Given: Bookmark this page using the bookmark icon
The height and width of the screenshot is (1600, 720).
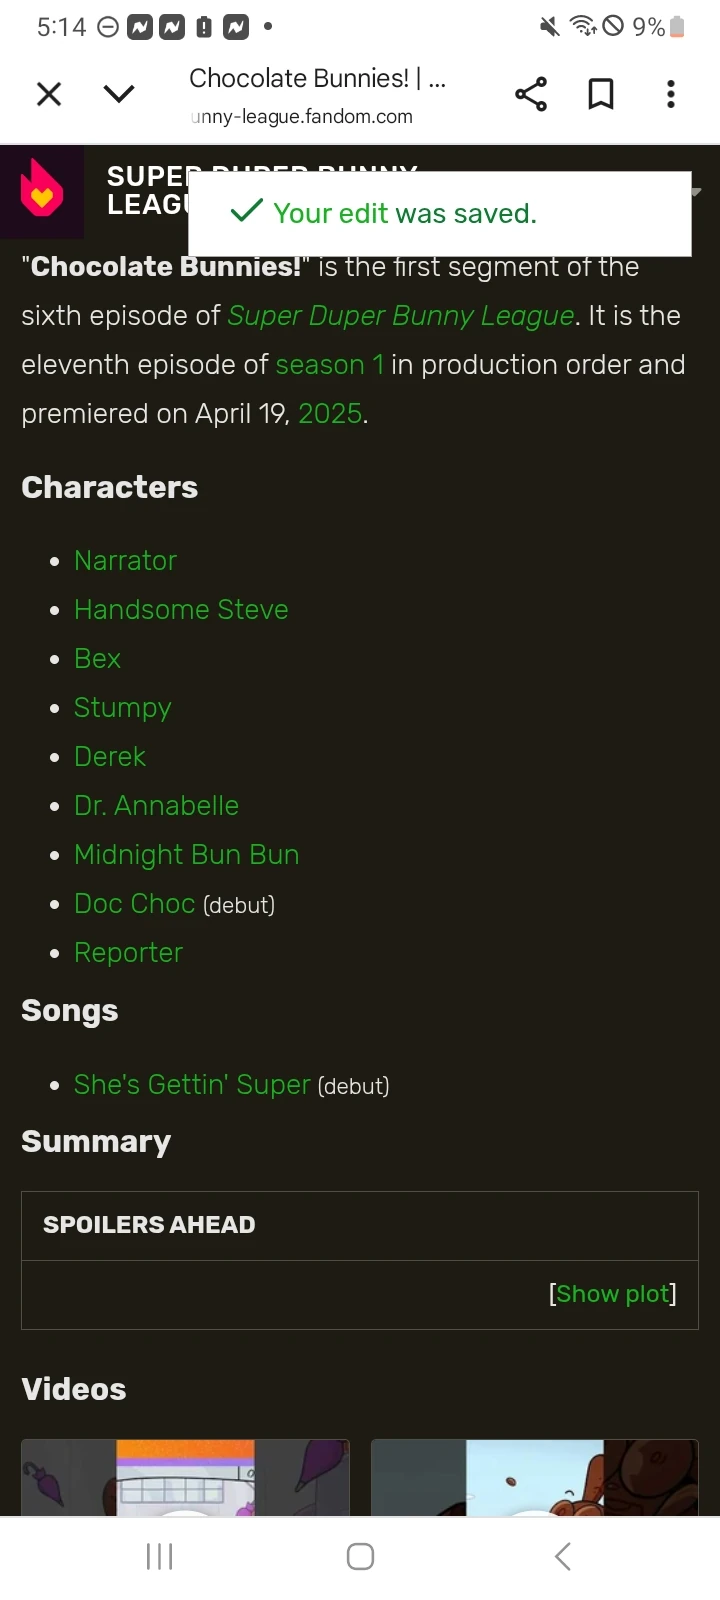Looking at the screenshot, I should (601, 93).
